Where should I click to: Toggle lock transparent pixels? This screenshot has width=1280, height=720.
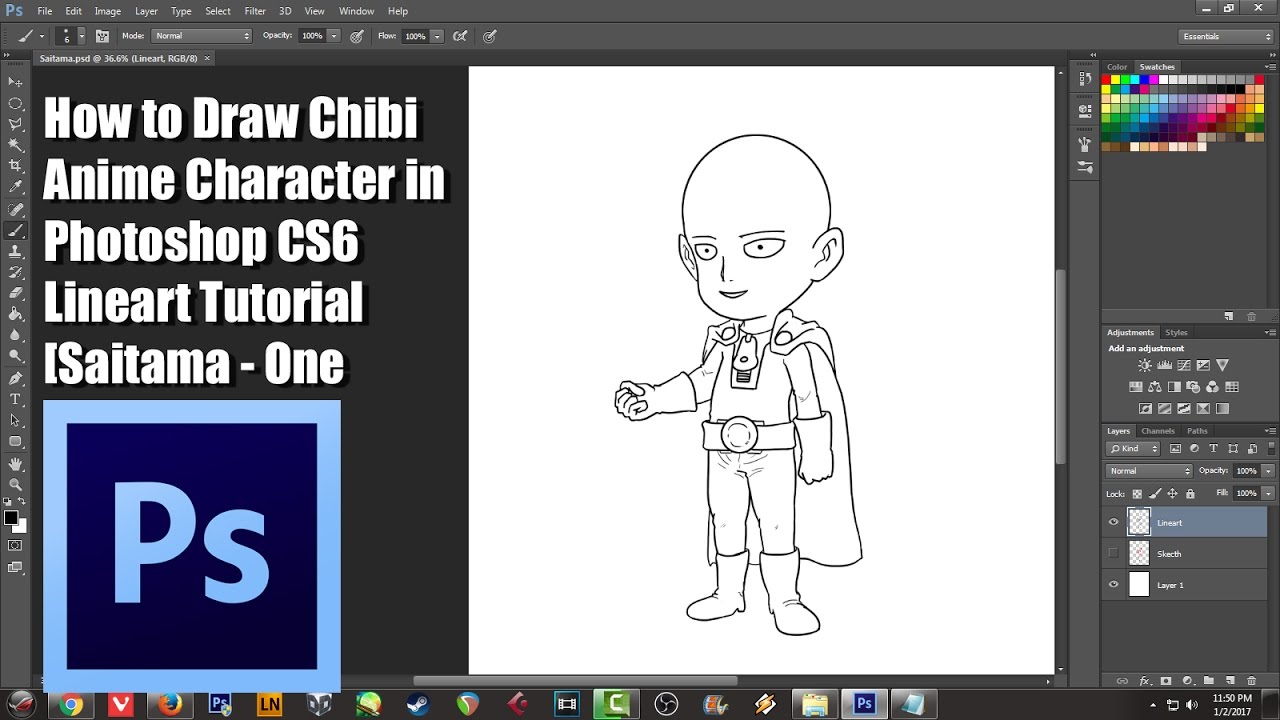pos(1137,494)
